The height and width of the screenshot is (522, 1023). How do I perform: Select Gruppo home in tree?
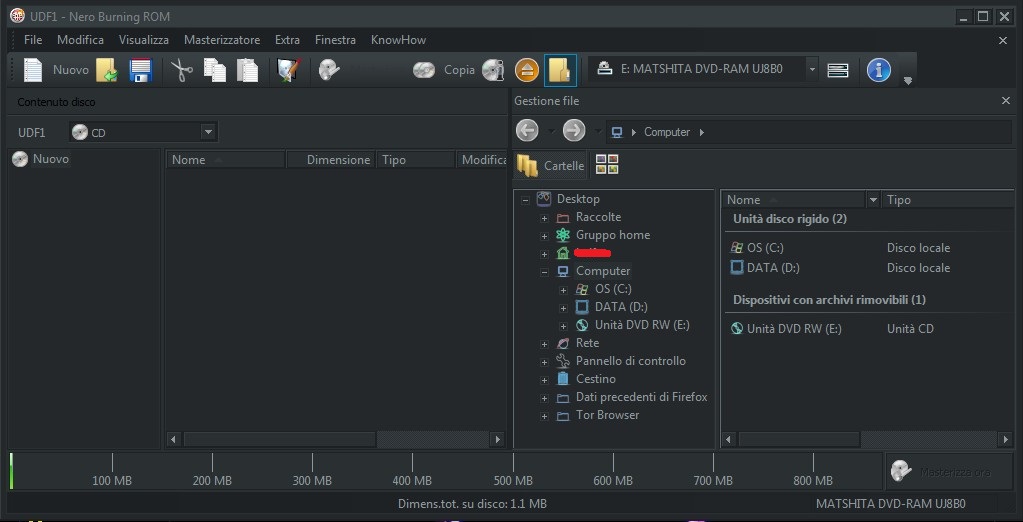click(613, 235)
